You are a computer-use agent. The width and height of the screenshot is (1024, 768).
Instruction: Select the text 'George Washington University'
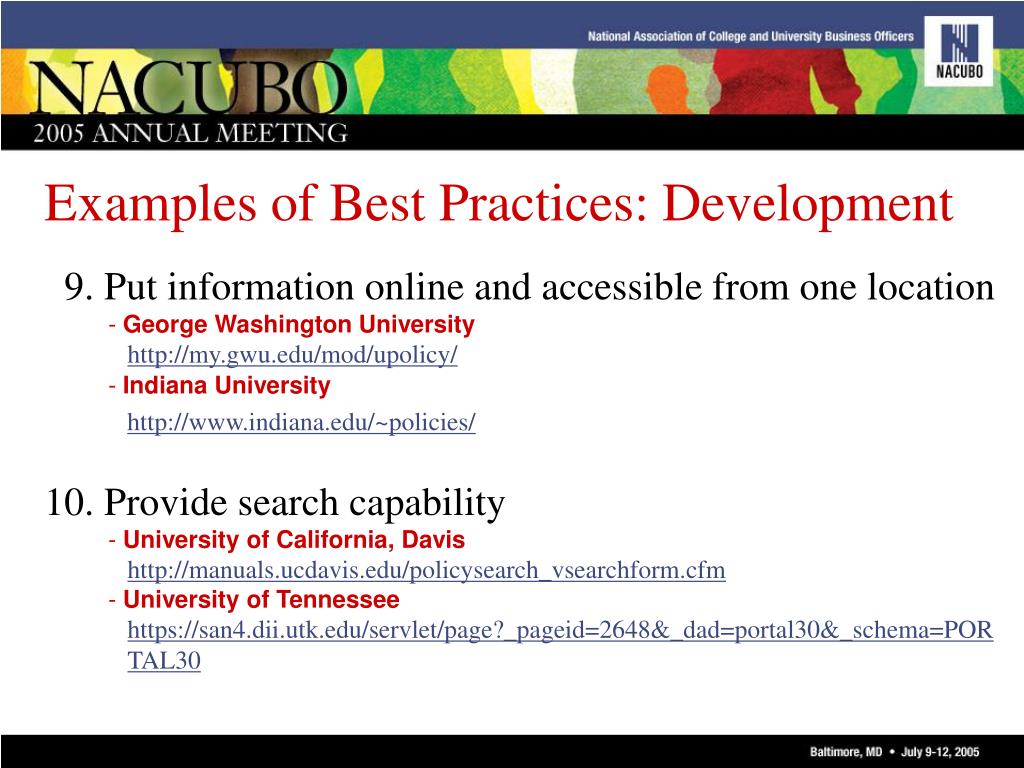click(x=298, y=325)
